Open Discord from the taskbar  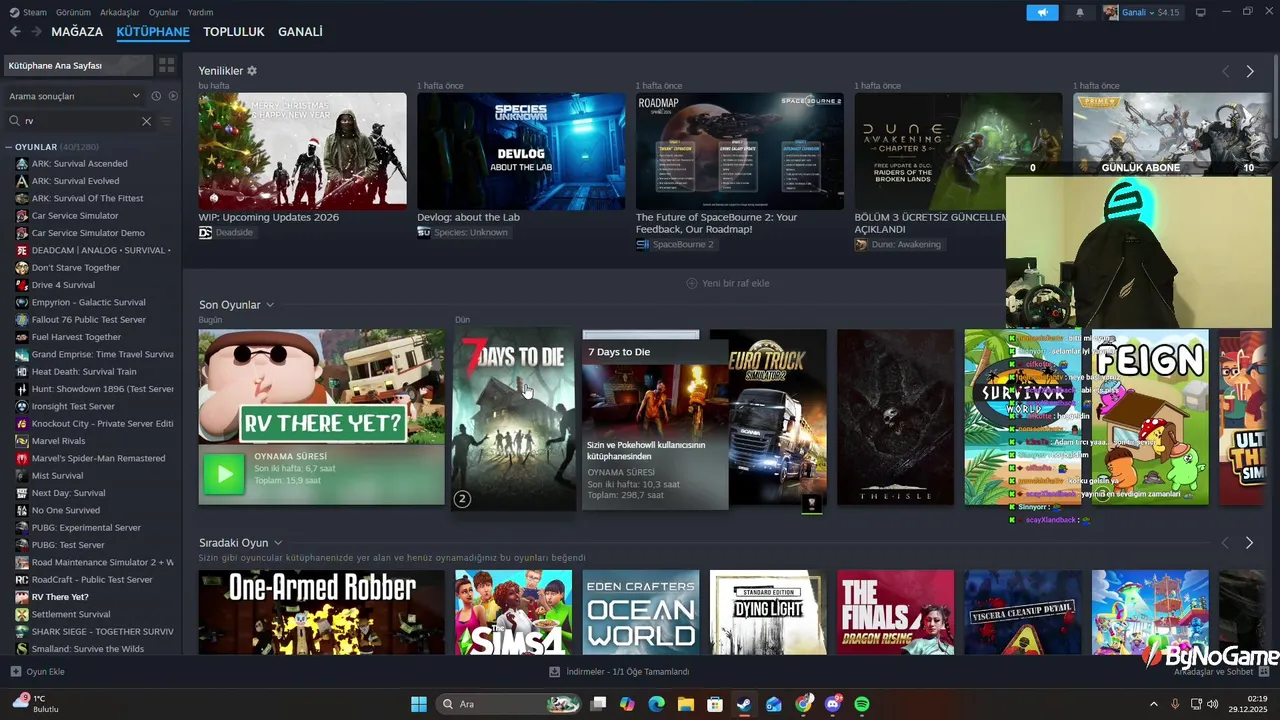(833, 704)
